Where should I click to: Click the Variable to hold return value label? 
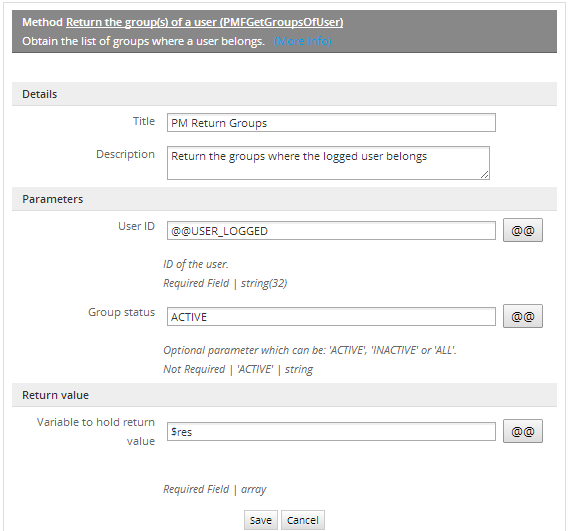click(96, 431)
